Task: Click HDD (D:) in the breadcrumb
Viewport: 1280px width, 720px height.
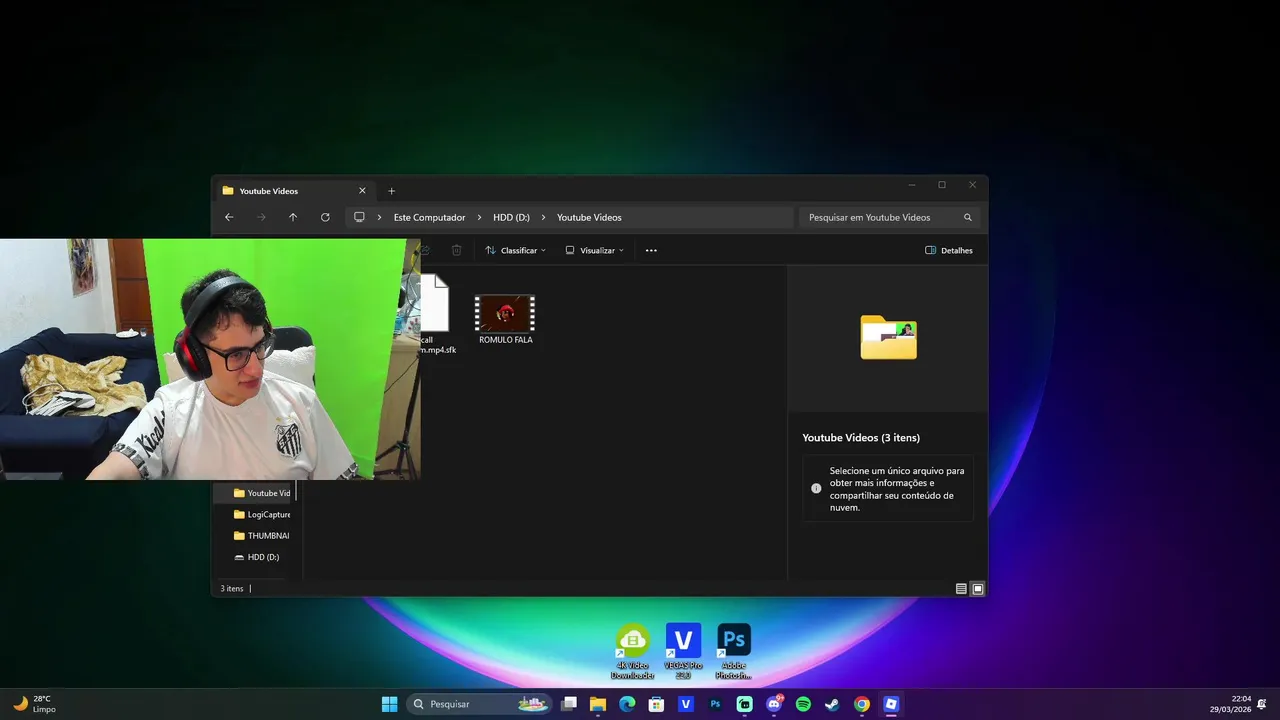Action: click(x=511, y=217)
